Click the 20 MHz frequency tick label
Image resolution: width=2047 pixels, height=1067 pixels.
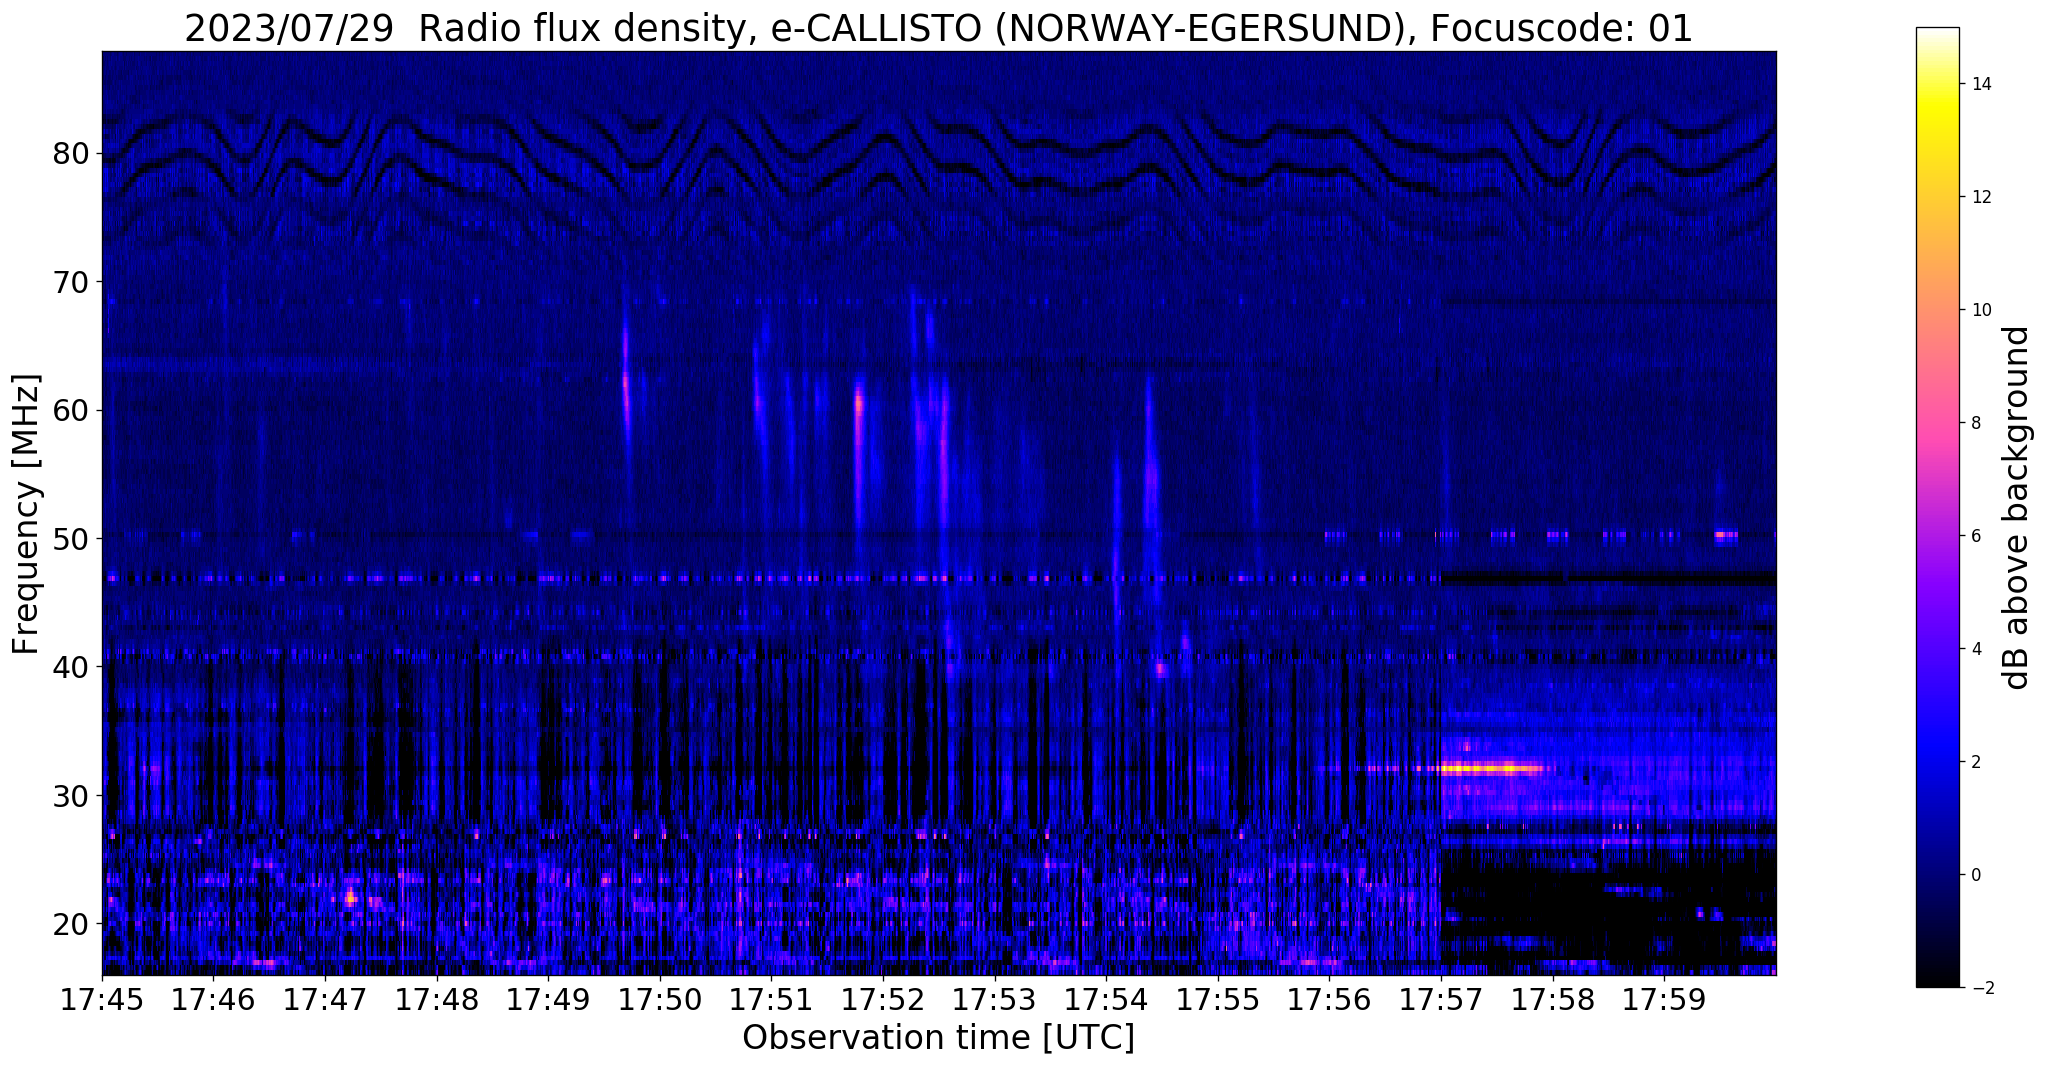[x=72, y=923]
